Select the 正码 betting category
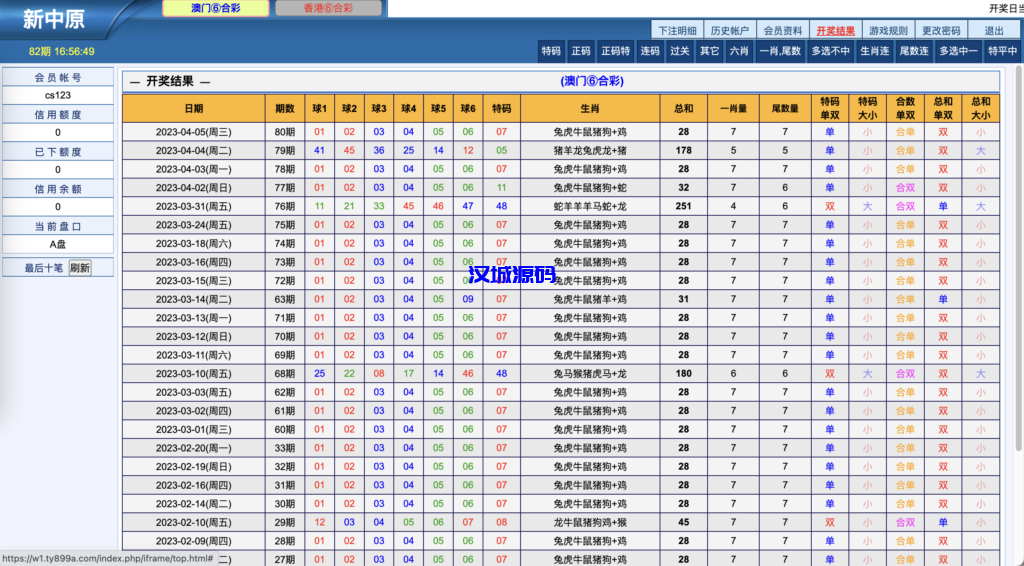This screenshot has height=566, width=1024. point(581,51)
